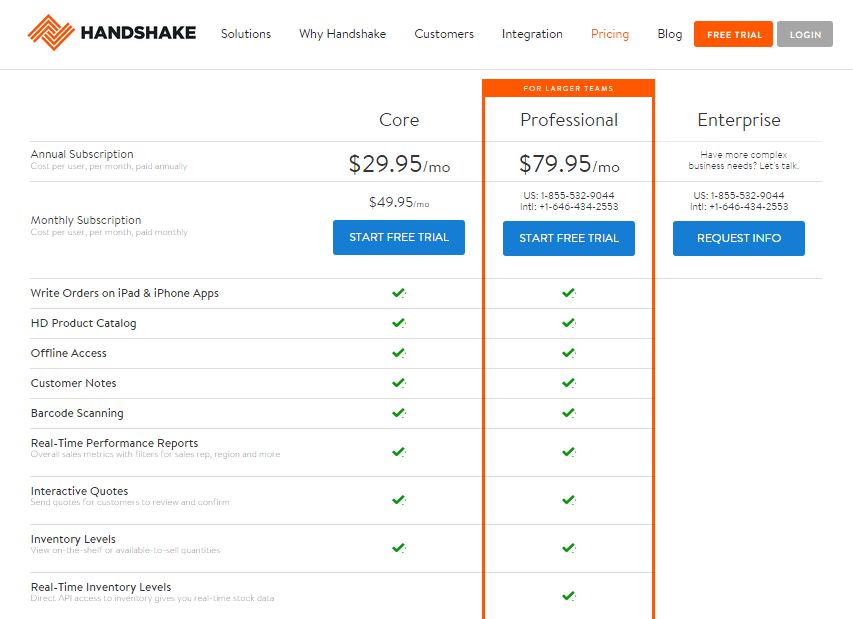The width and height of the screenshot is (853, 619).
Task: Click Professional checkmark for Real-Time Performance Reports
Action: tap(568, 451)
